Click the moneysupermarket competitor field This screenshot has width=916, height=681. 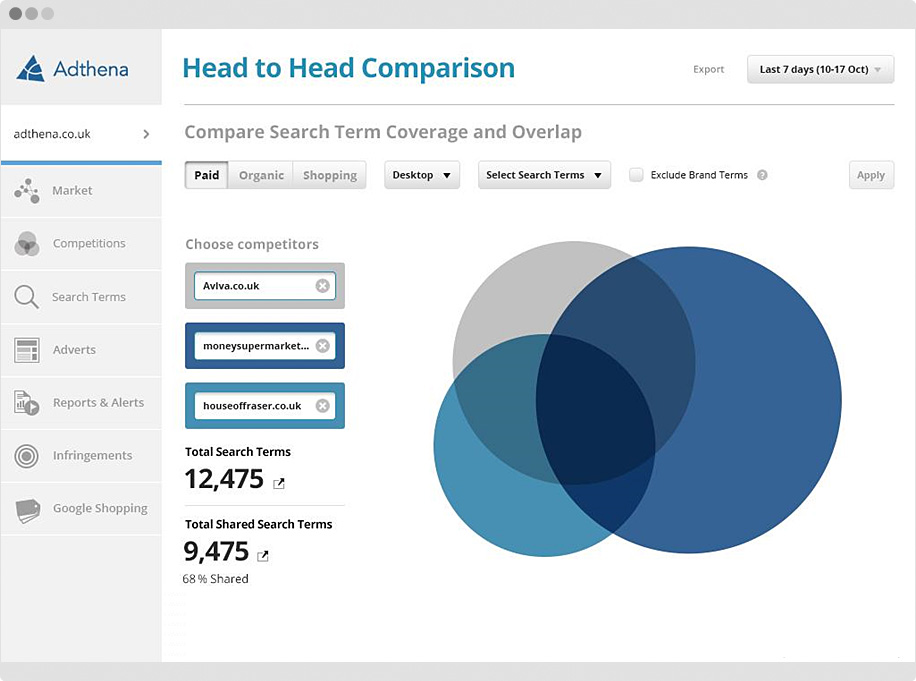tap(265, 346)
